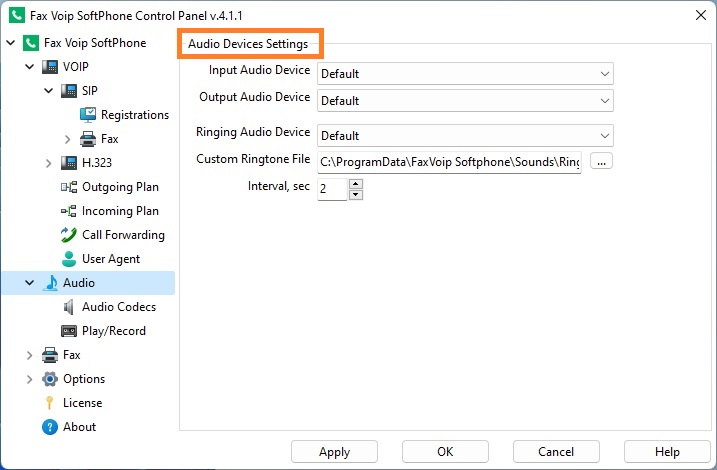Open the User Agent person icon
This screenshot has height=470, width=717.
point(69,259)
